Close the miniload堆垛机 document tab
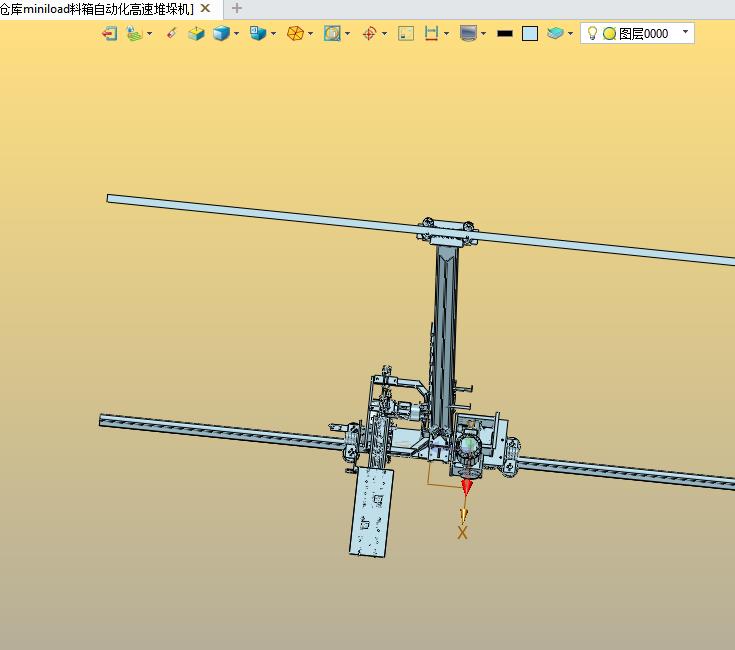The image size is (735, 650). [x=205, y=8]
